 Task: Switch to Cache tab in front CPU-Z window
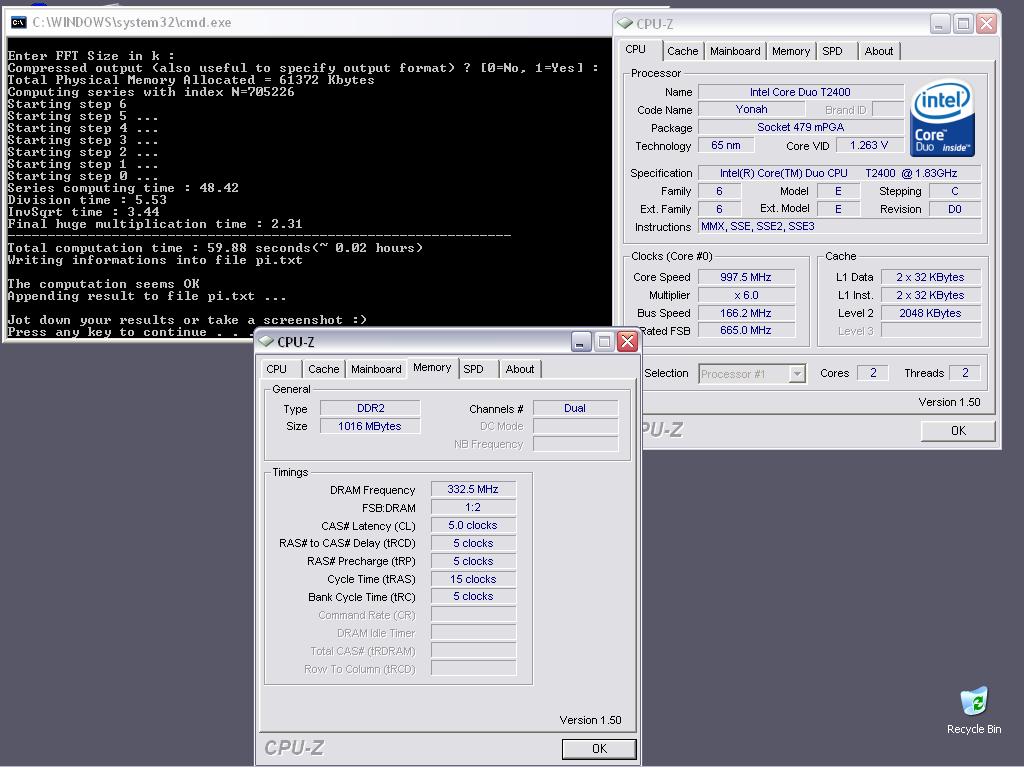tap(323, 369)
